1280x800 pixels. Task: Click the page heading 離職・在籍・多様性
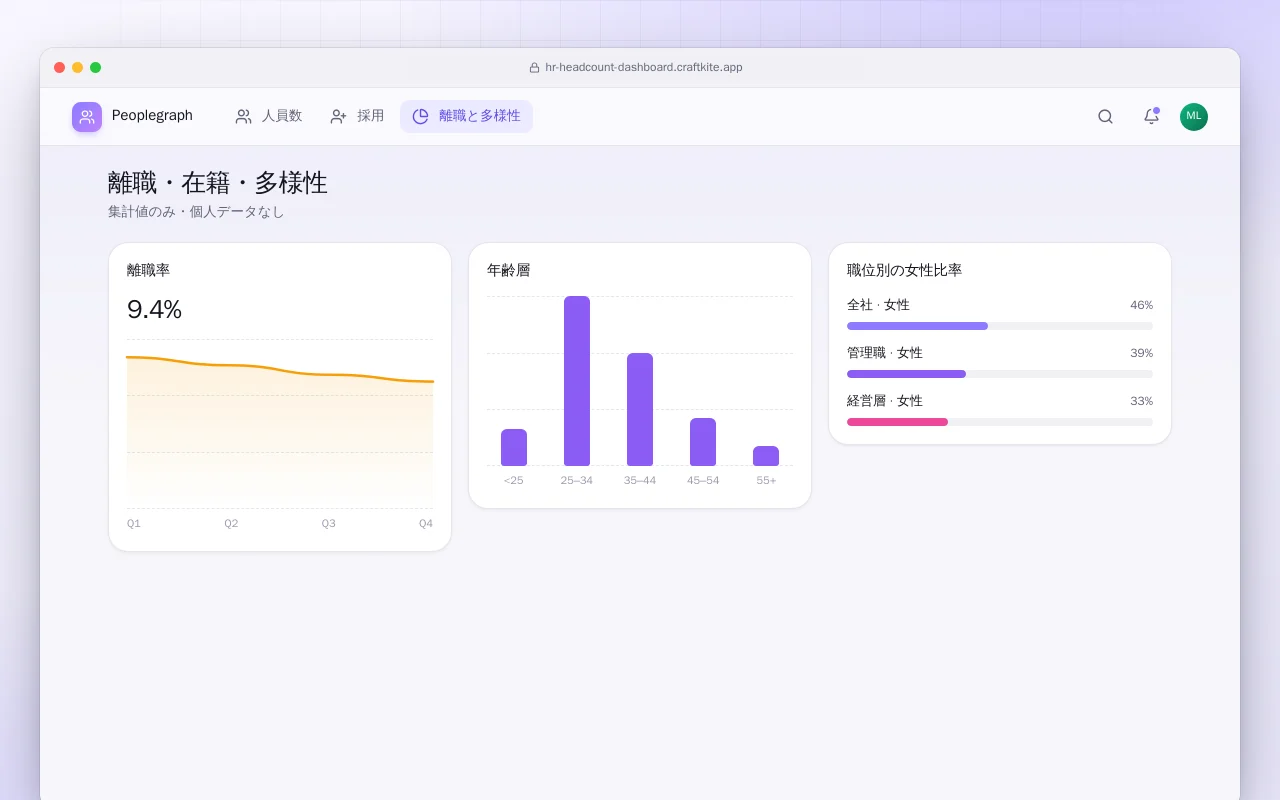pos(218,183)
